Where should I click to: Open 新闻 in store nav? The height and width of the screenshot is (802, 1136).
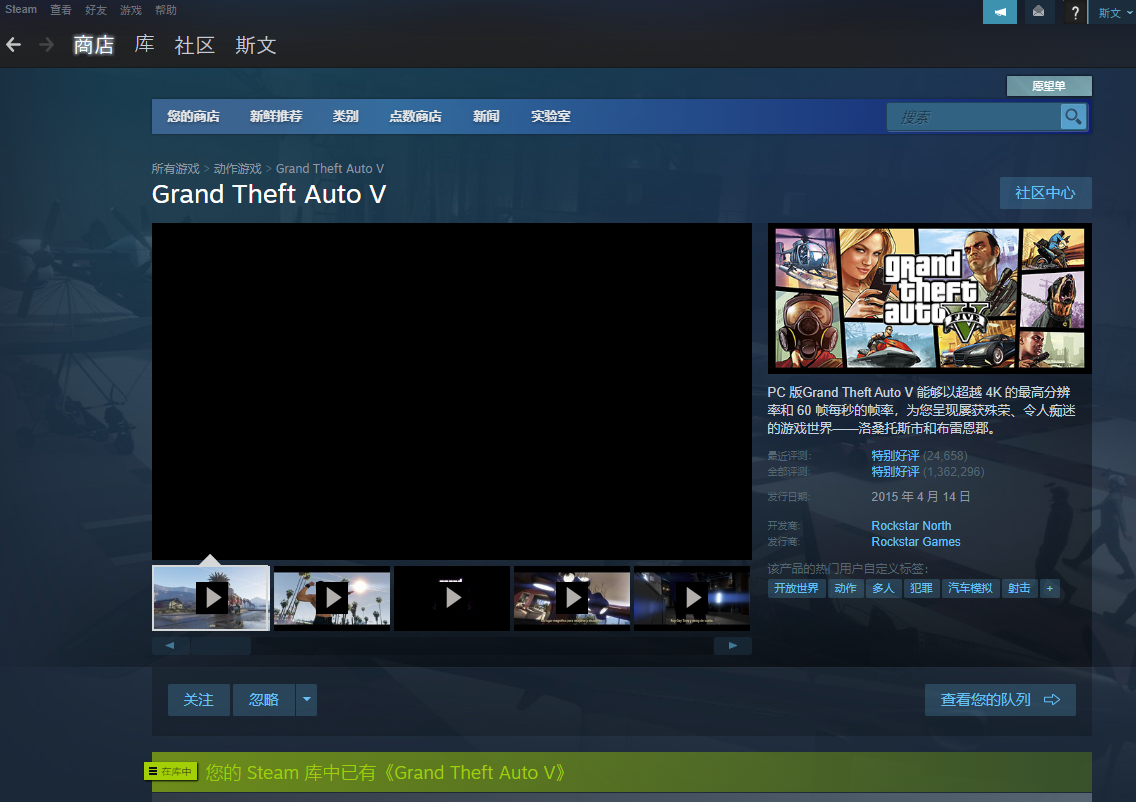tap(486, 117)
